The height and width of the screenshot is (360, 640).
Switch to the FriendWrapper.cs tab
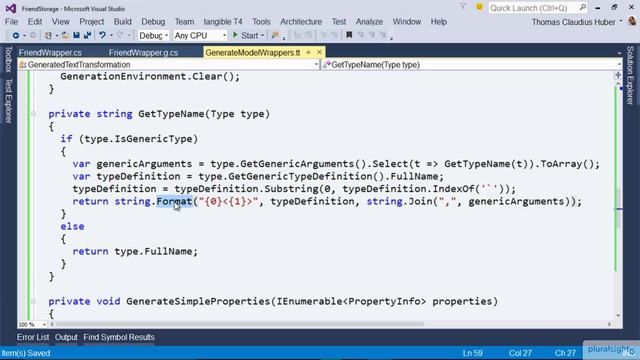pos(50,53)
